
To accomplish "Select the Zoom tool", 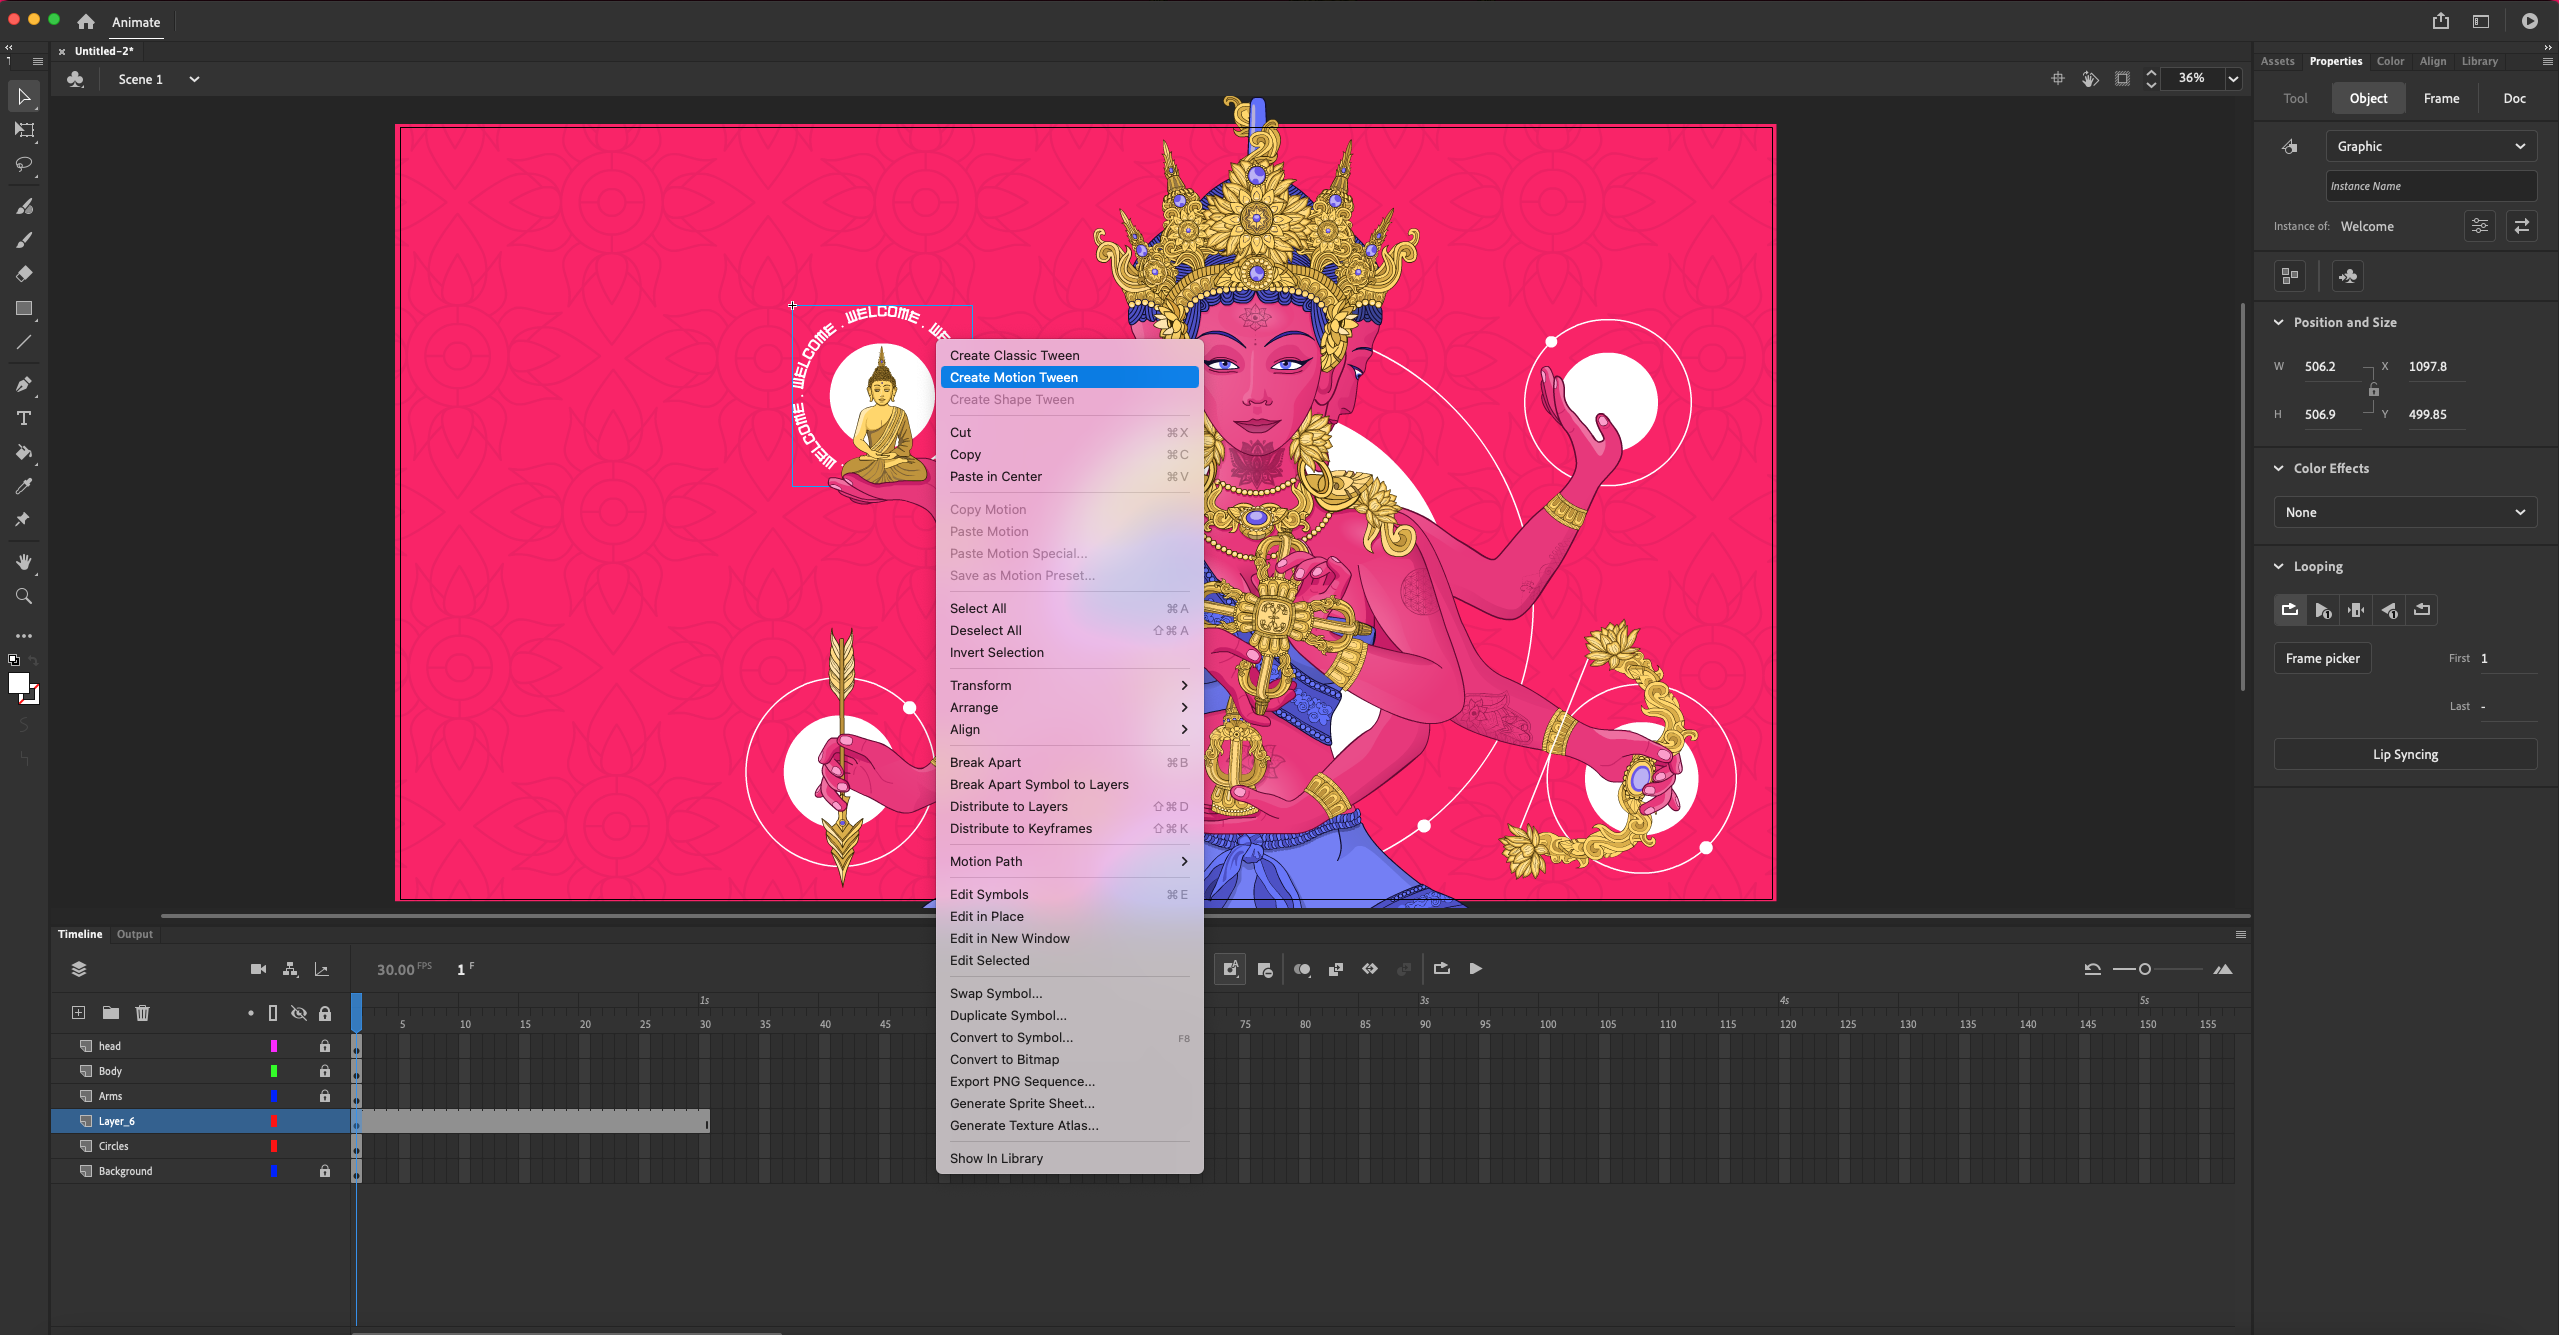I will (24, 596).
